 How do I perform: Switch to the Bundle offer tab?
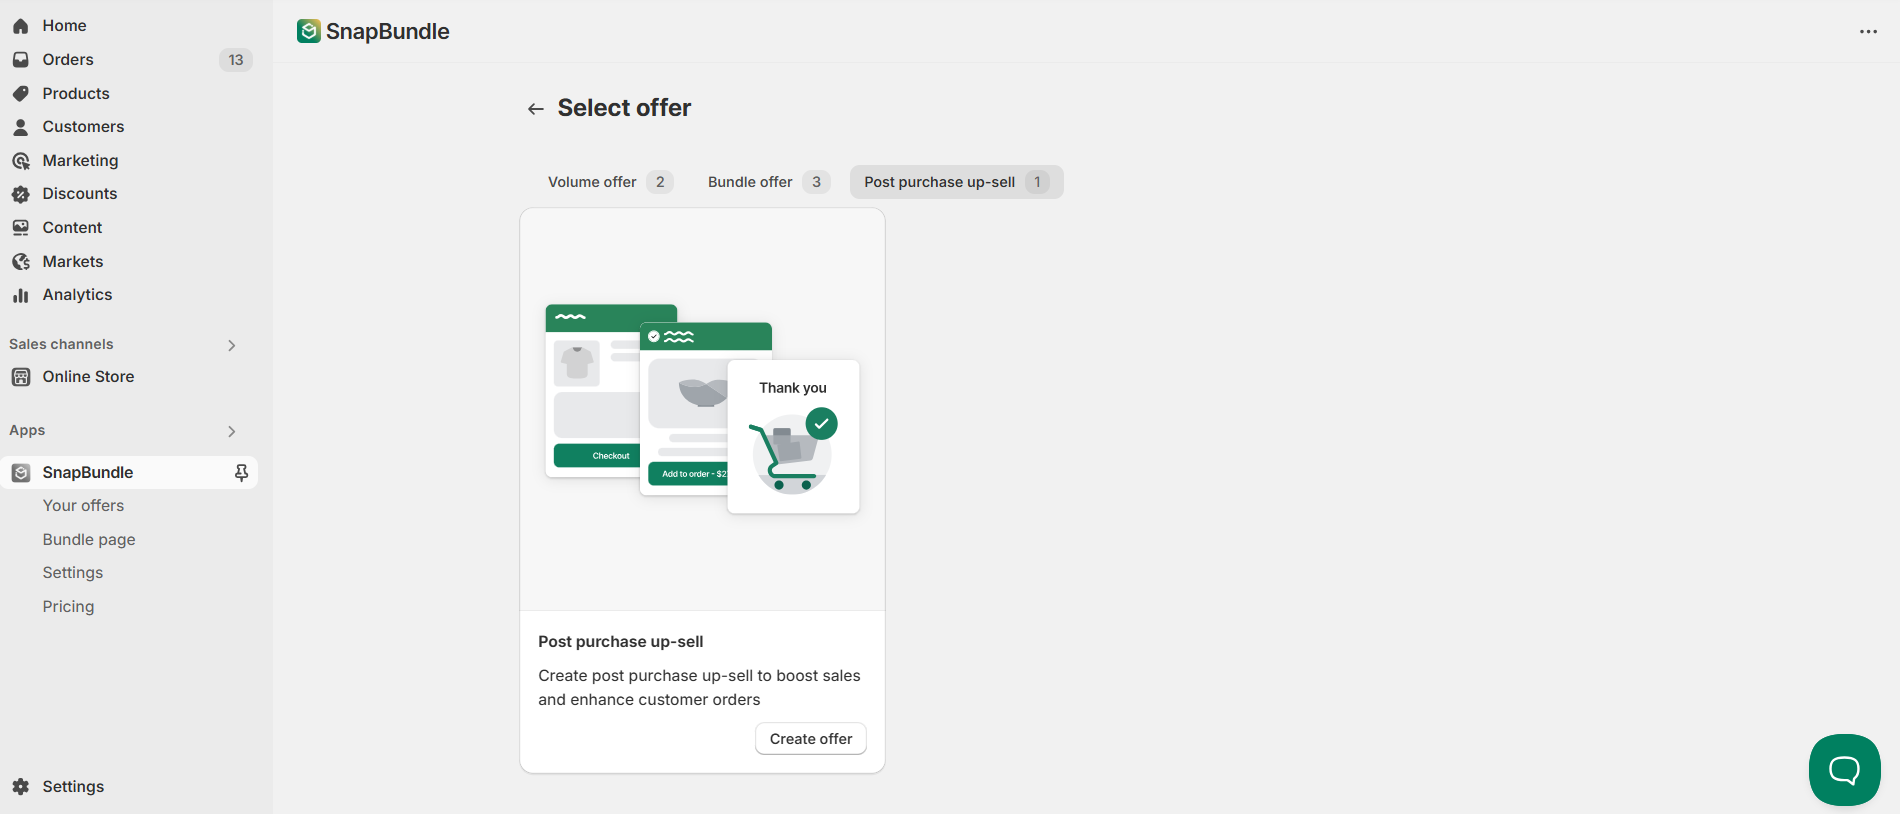click(x=768, y=182)
